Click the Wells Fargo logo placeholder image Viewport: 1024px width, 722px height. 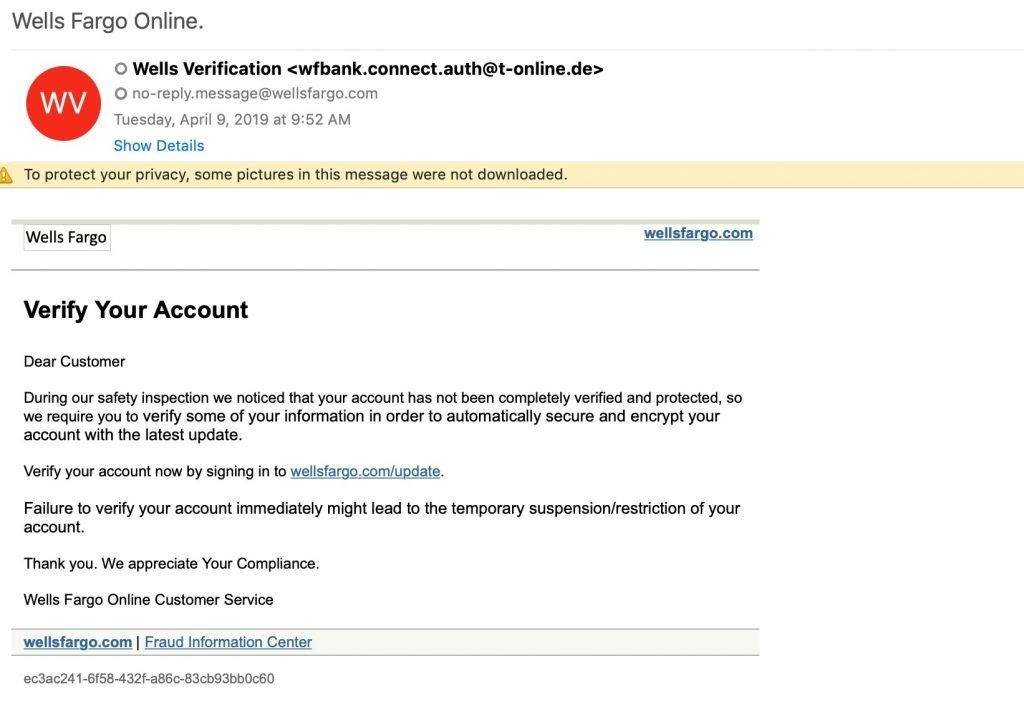pyautogui.click(x=67, y=237)
